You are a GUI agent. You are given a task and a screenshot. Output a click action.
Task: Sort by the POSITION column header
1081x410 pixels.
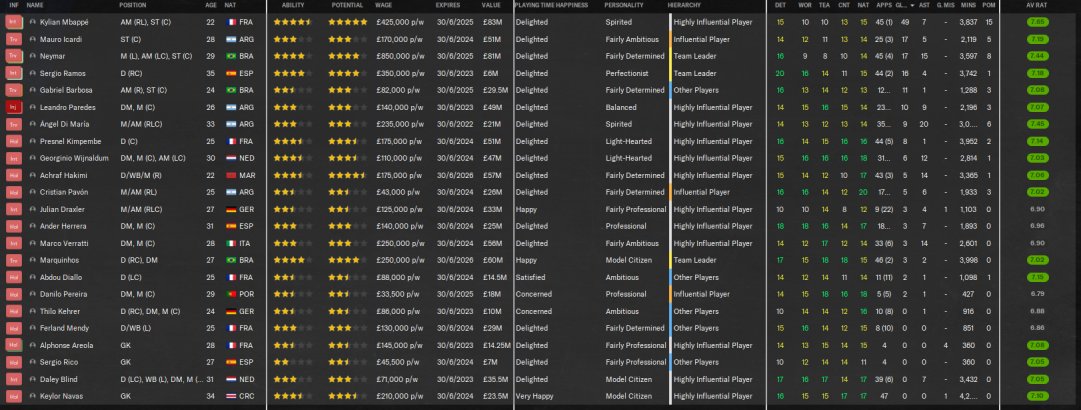coord(133,5)
